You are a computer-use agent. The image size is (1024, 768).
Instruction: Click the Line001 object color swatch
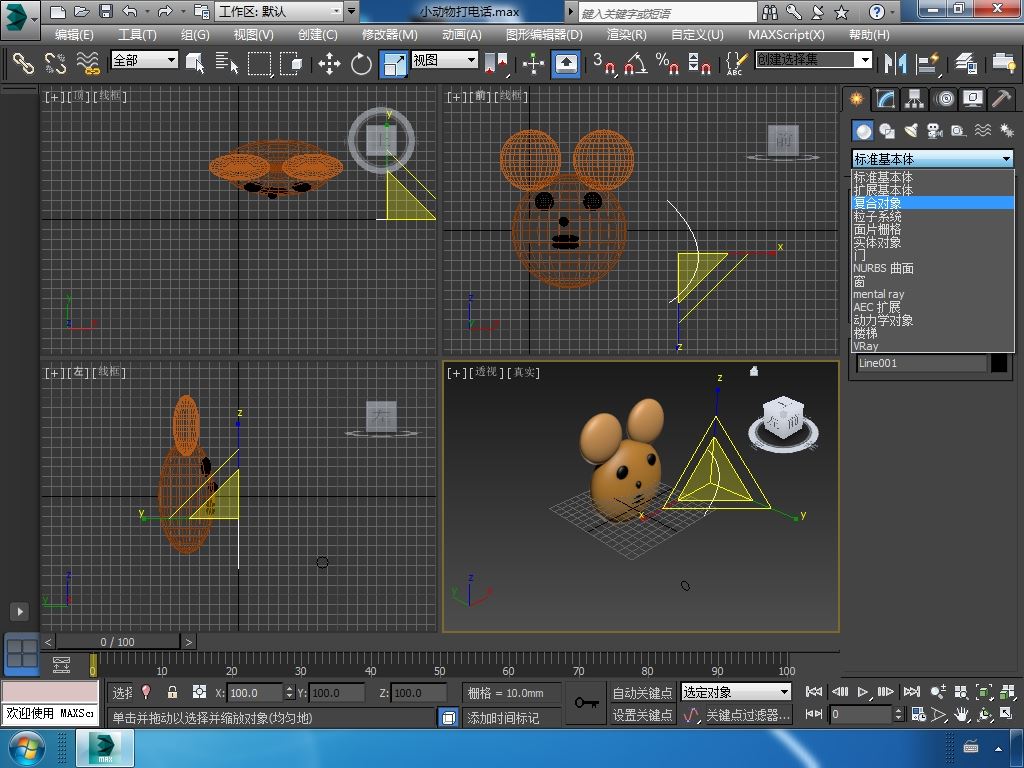point(999,363)
